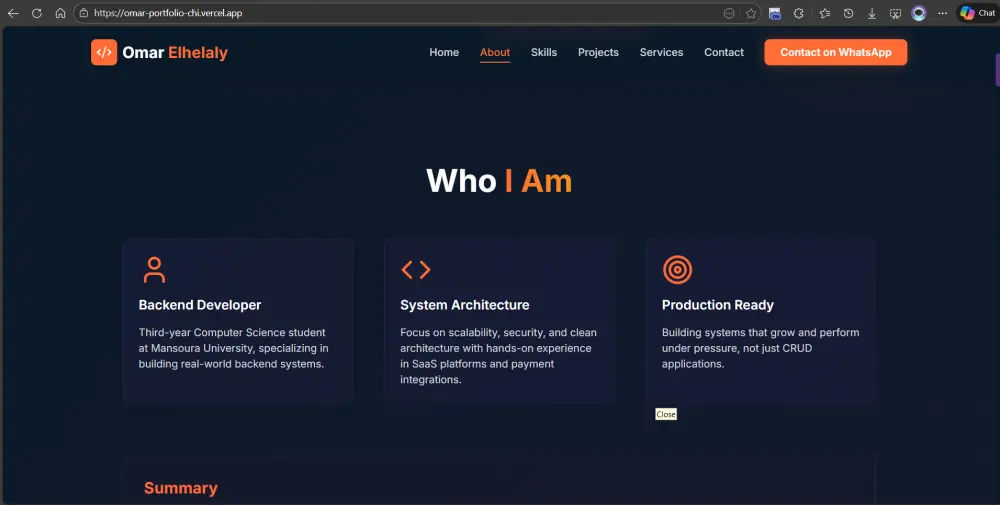Reload the page with the refresh icon
This screenshot has height=505, width=1000.
(37, 13)
